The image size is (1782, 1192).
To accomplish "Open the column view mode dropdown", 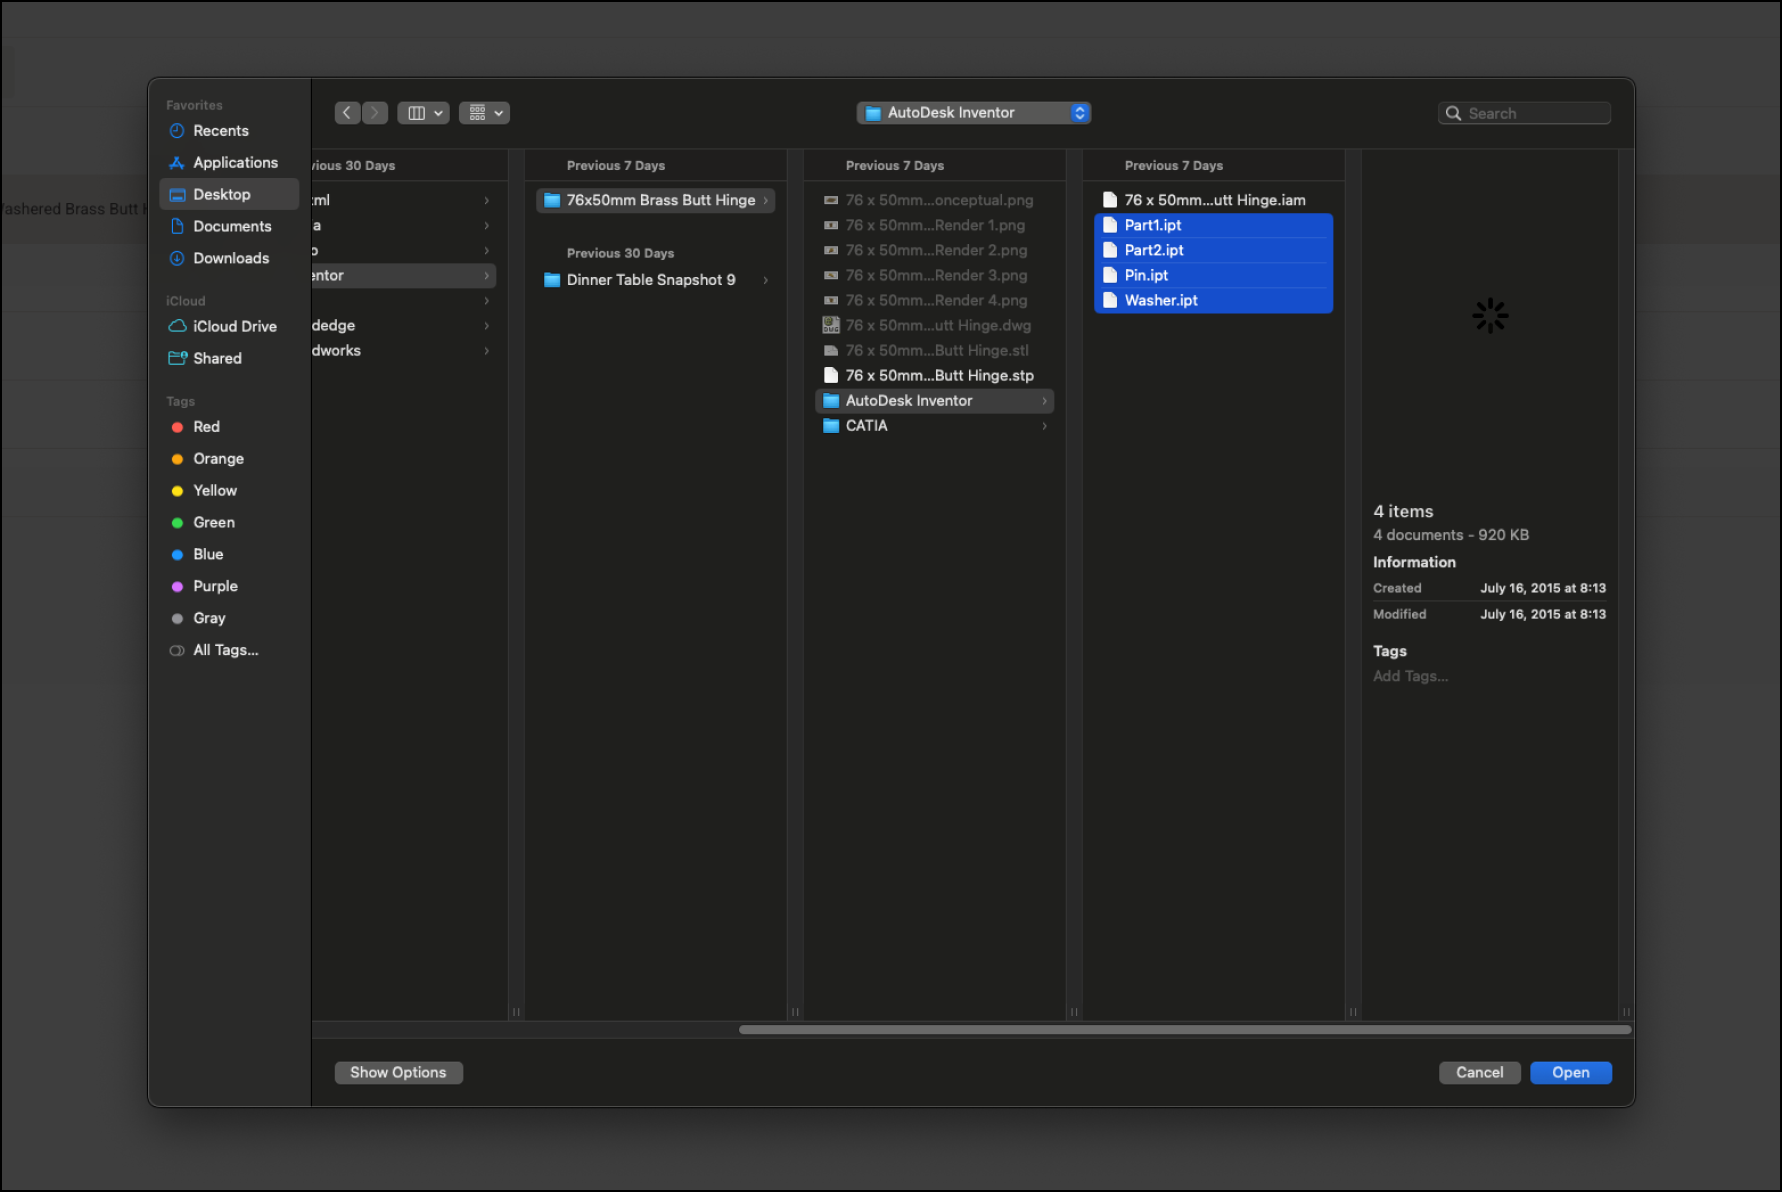I will [423, 113].
